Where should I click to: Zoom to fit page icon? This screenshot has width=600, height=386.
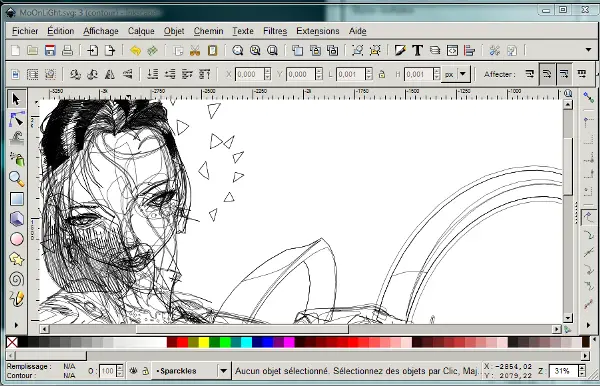pyautogui.click(x=272, y=50)
